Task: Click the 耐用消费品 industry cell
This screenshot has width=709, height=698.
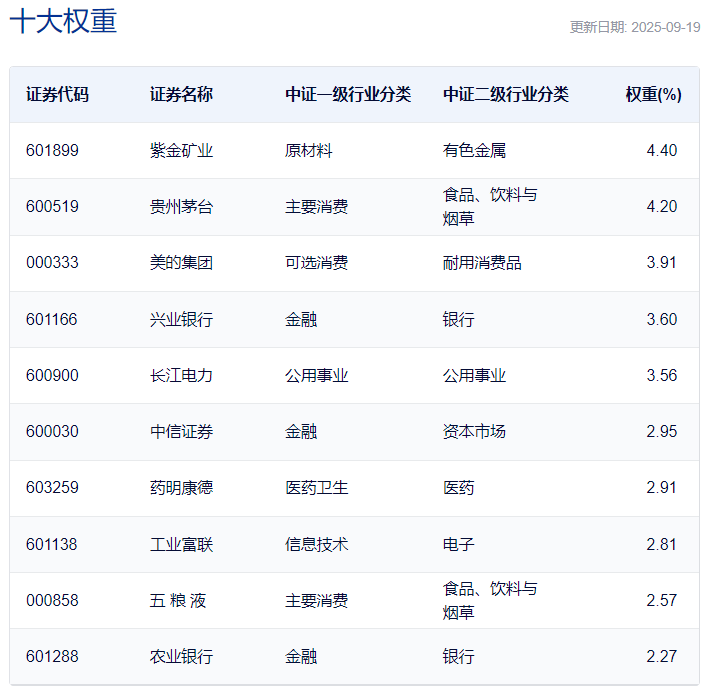Action: (482, 263)
